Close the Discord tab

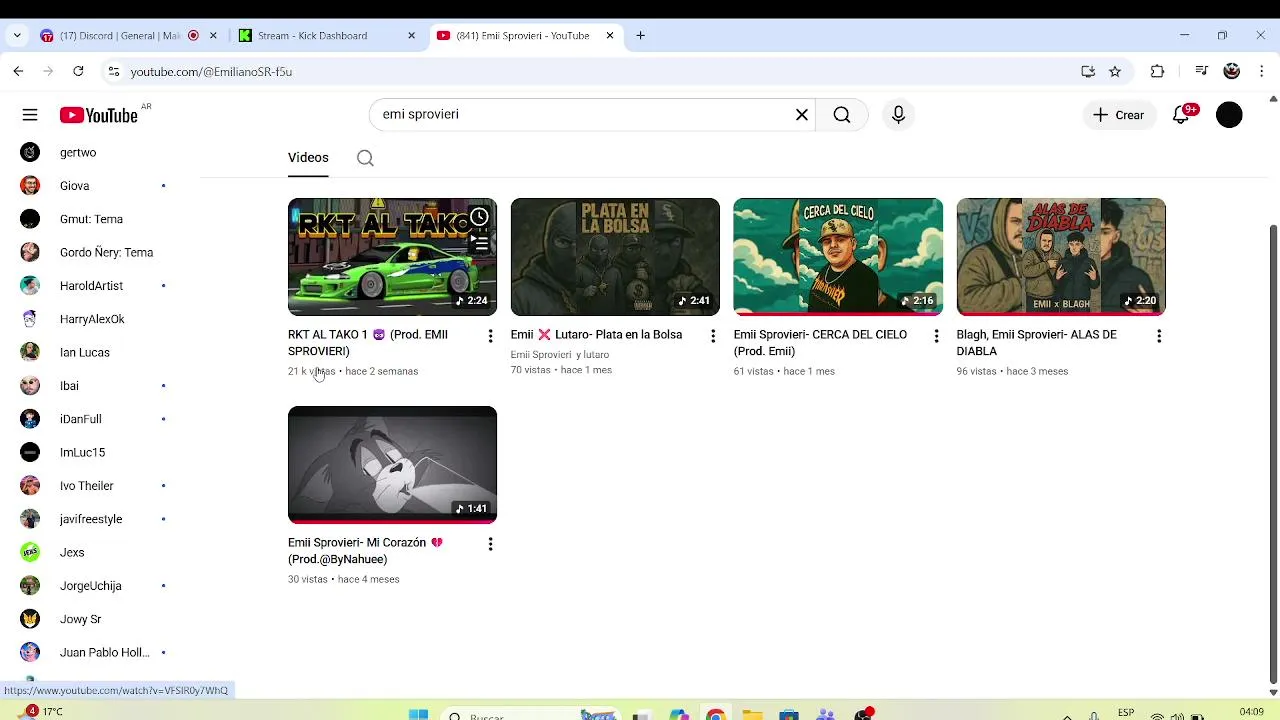(x=213, y=35)
